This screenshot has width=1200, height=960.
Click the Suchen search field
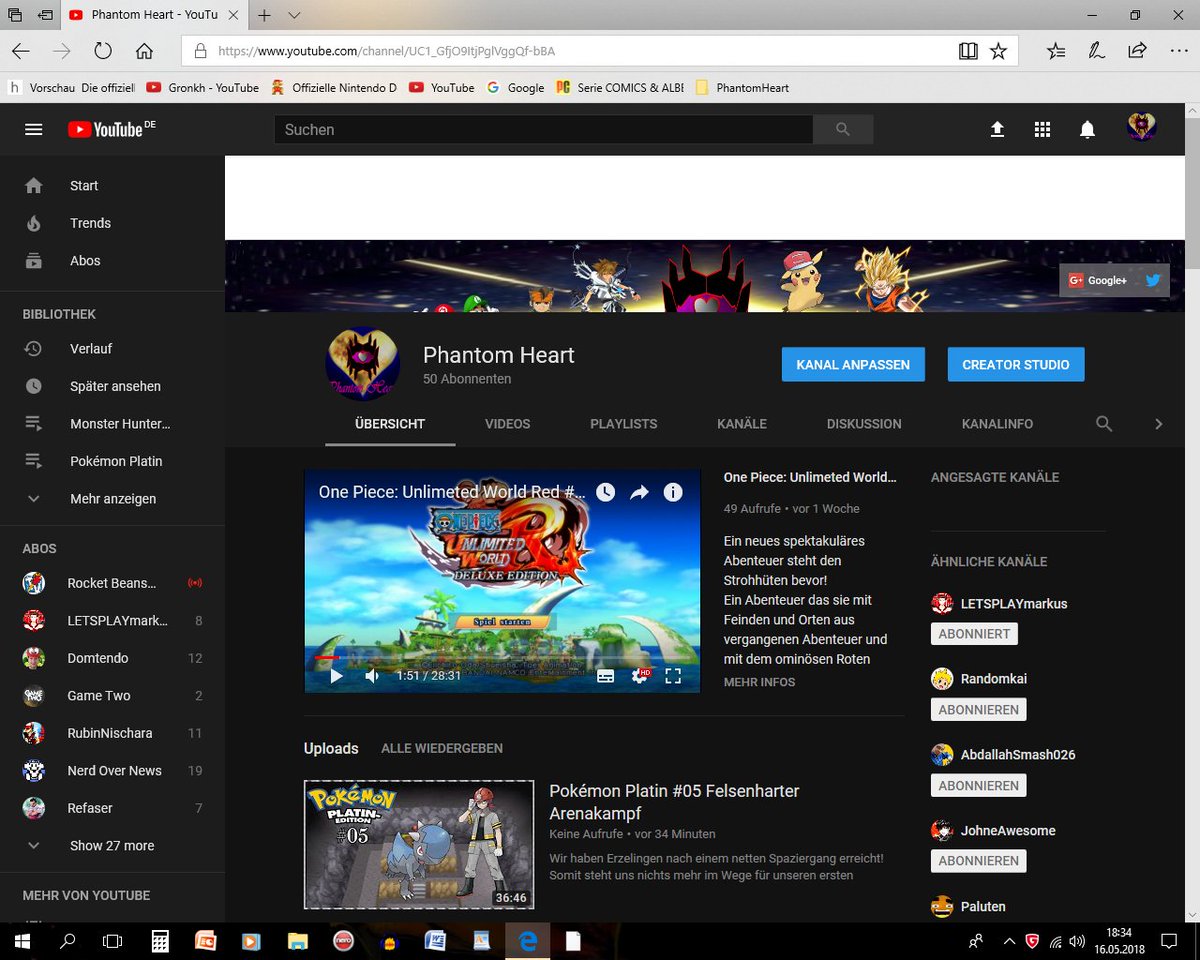coord(543,129)
